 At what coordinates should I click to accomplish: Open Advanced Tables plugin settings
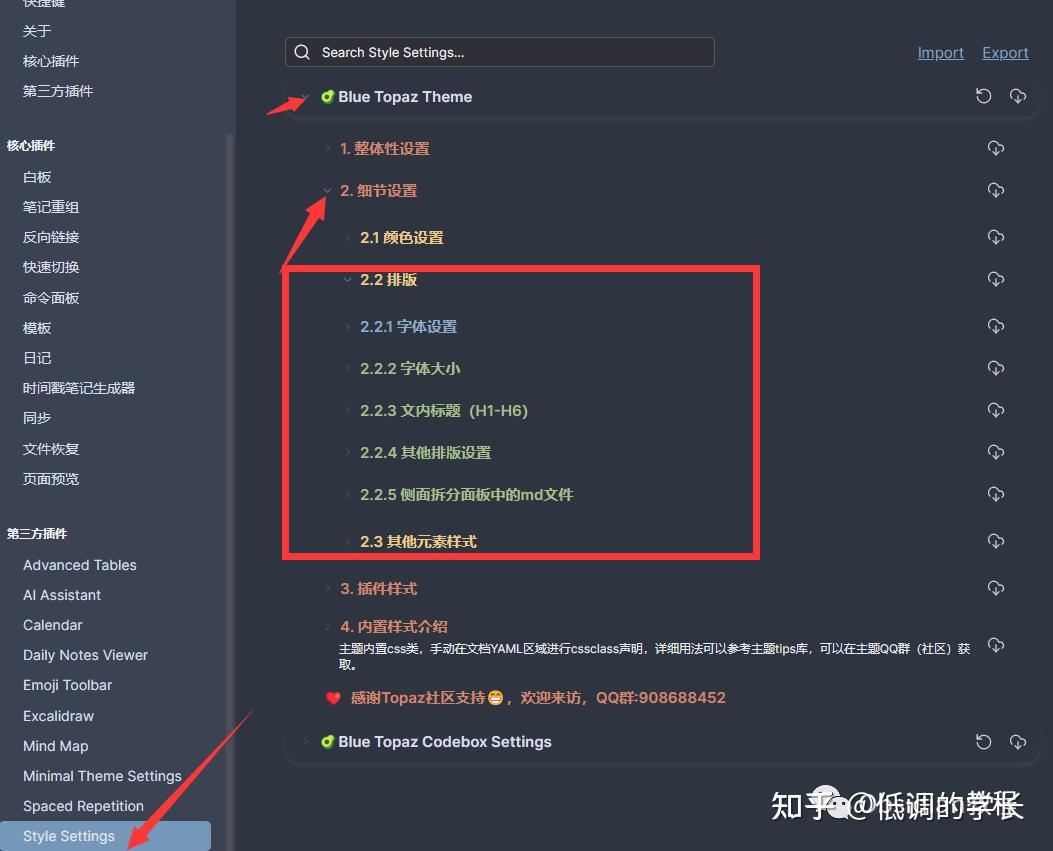tap(80, 565)
